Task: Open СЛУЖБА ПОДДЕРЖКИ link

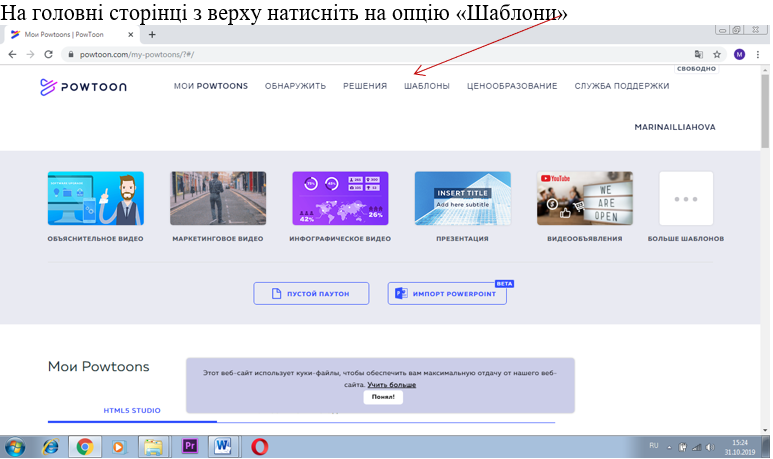Action: click(622, 86)
